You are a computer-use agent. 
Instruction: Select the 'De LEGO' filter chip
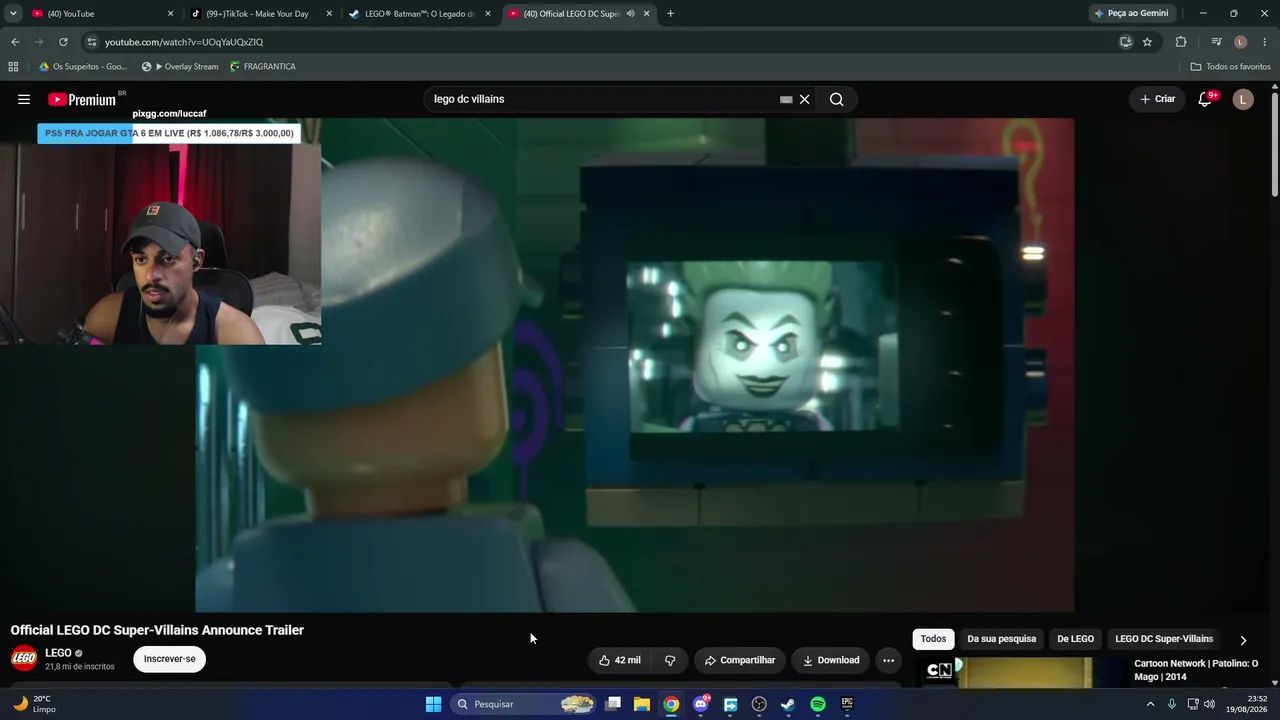tap(1075, 639)
